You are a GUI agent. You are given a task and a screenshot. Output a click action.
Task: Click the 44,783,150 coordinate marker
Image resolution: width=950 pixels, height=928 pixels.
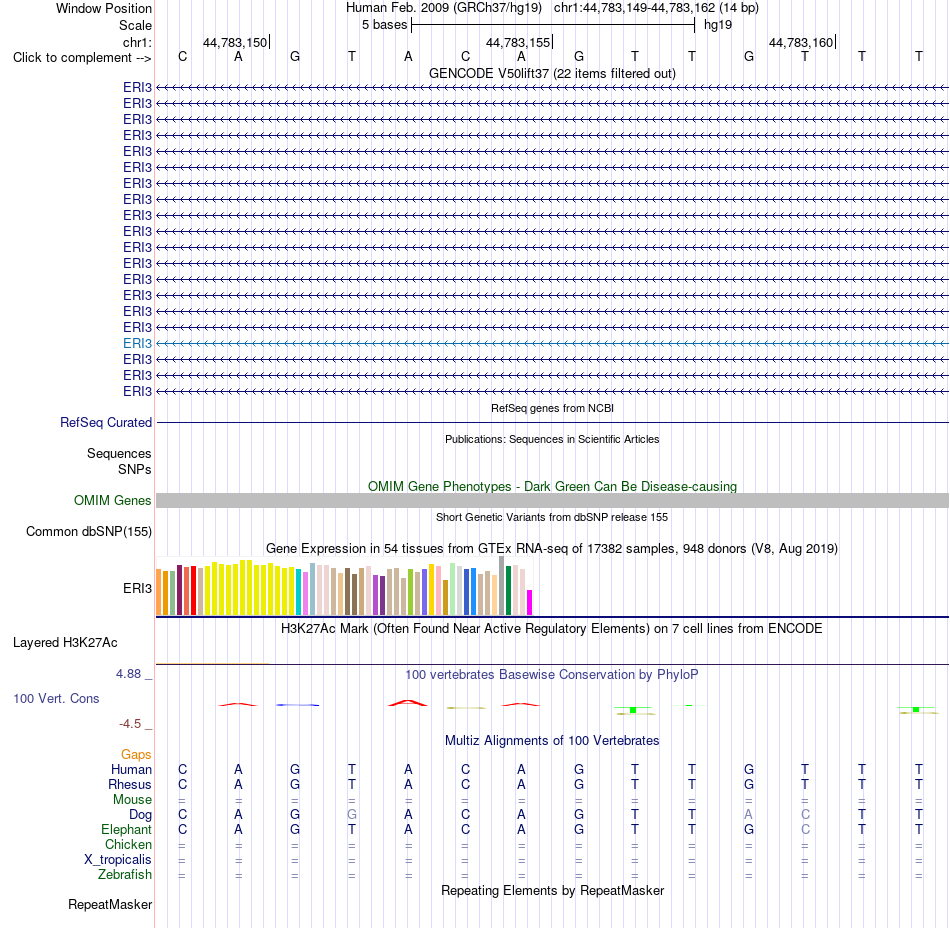click(235, 42)
